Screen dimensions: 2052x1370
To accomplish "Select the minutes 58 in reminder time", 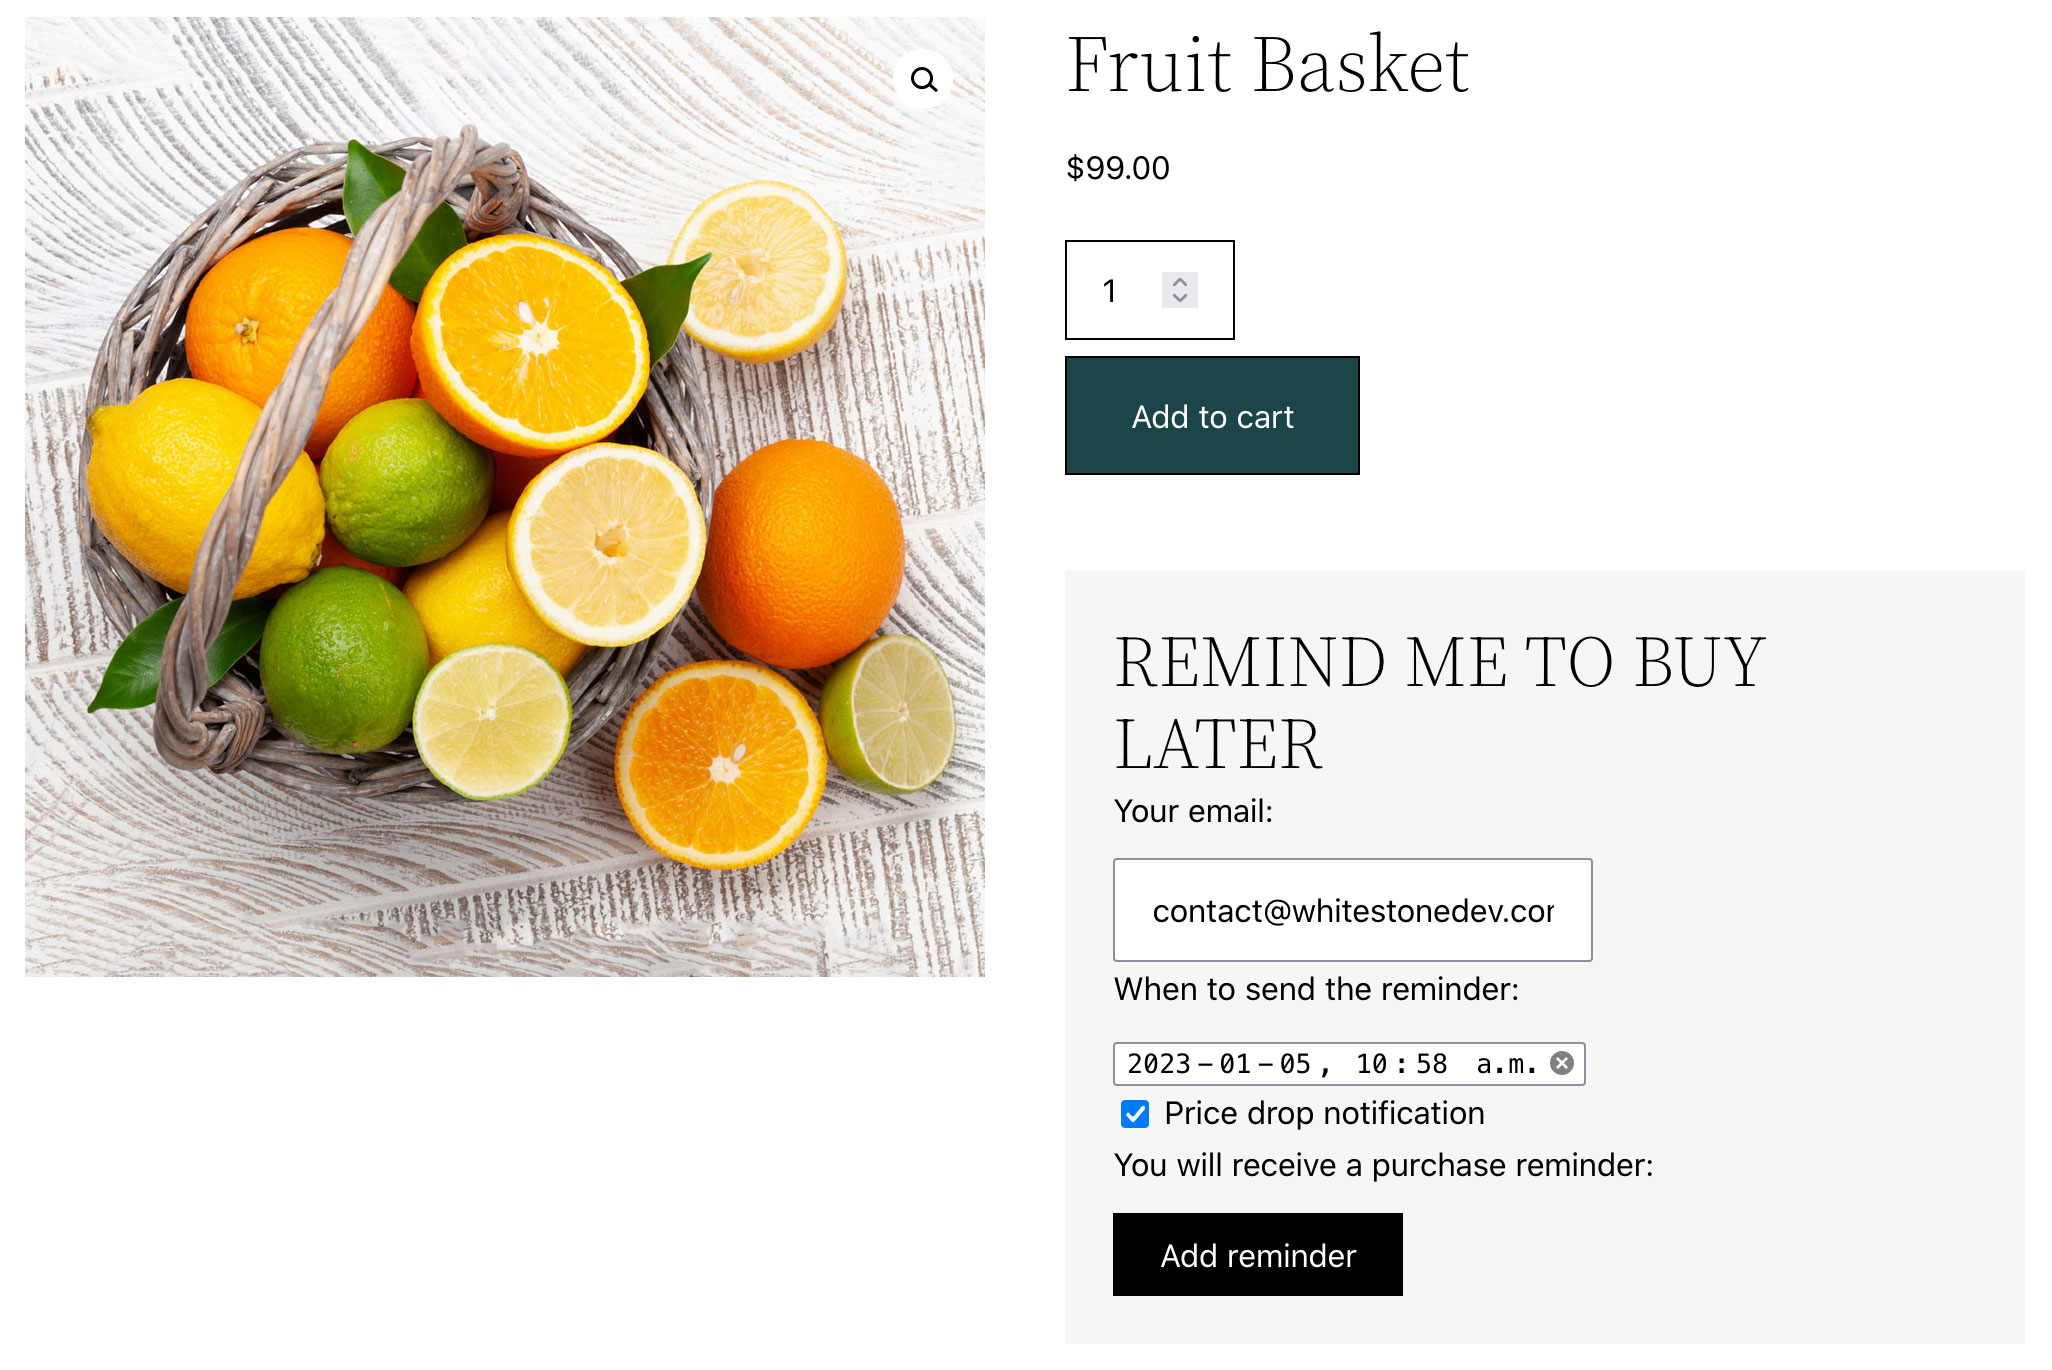I will pos(1431,1064).
